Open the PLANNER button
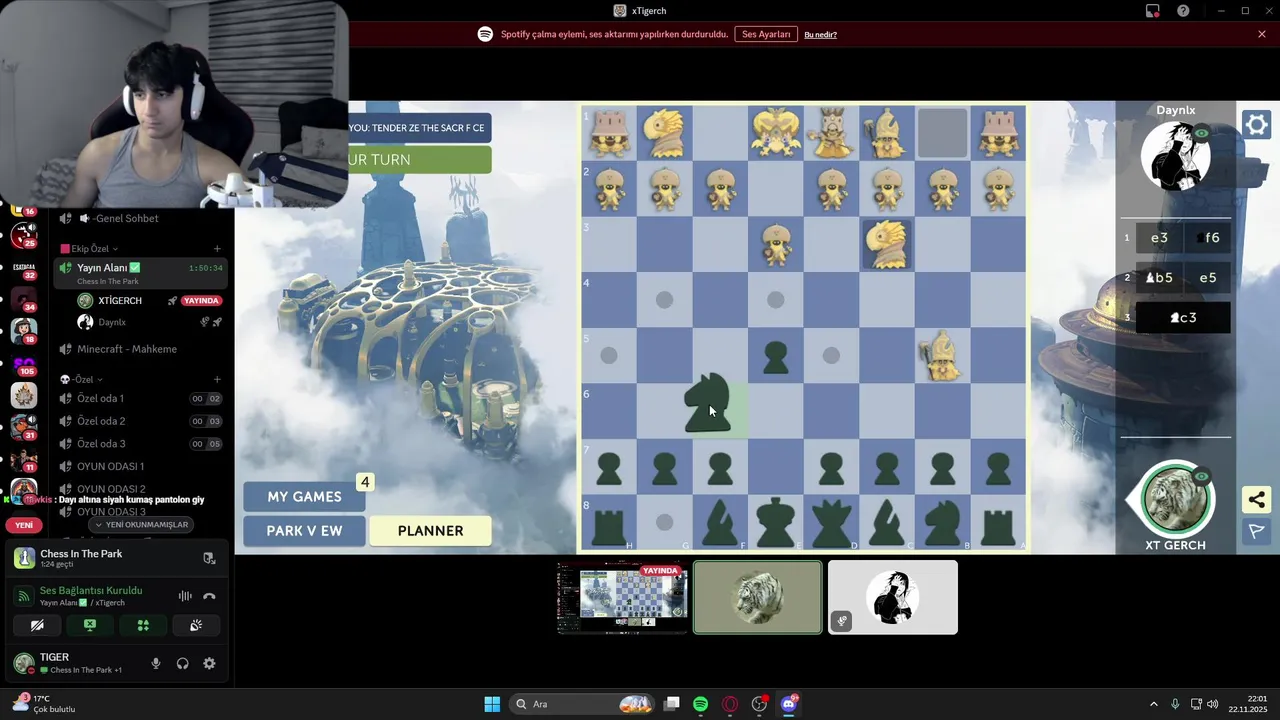Screen dimensions: 1280x720 430,531
